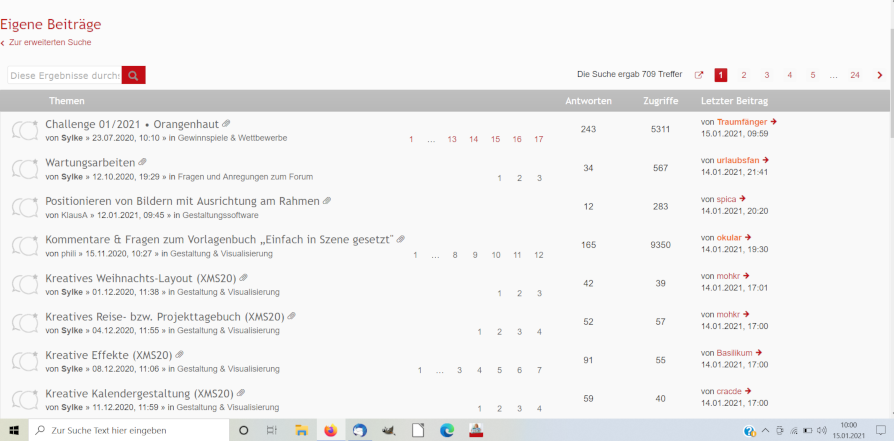The width and height of the screenshot is (894, 441).
Task: Select current results page 1
Action: pyautogui.click(x=721, y=75)
